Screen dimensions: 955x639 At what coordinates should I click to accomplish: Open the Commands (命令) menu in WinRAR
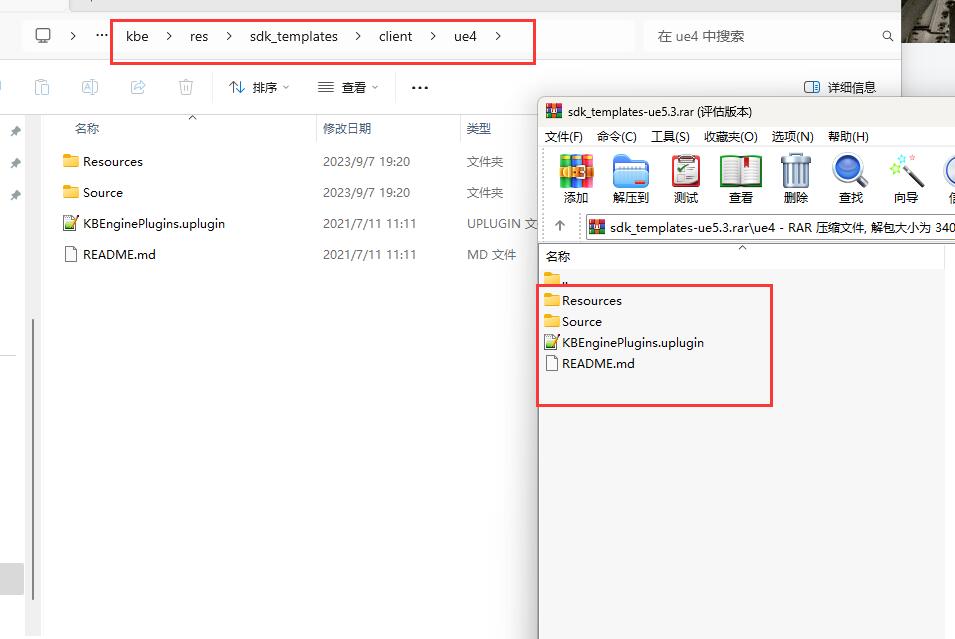coord(616,136)
